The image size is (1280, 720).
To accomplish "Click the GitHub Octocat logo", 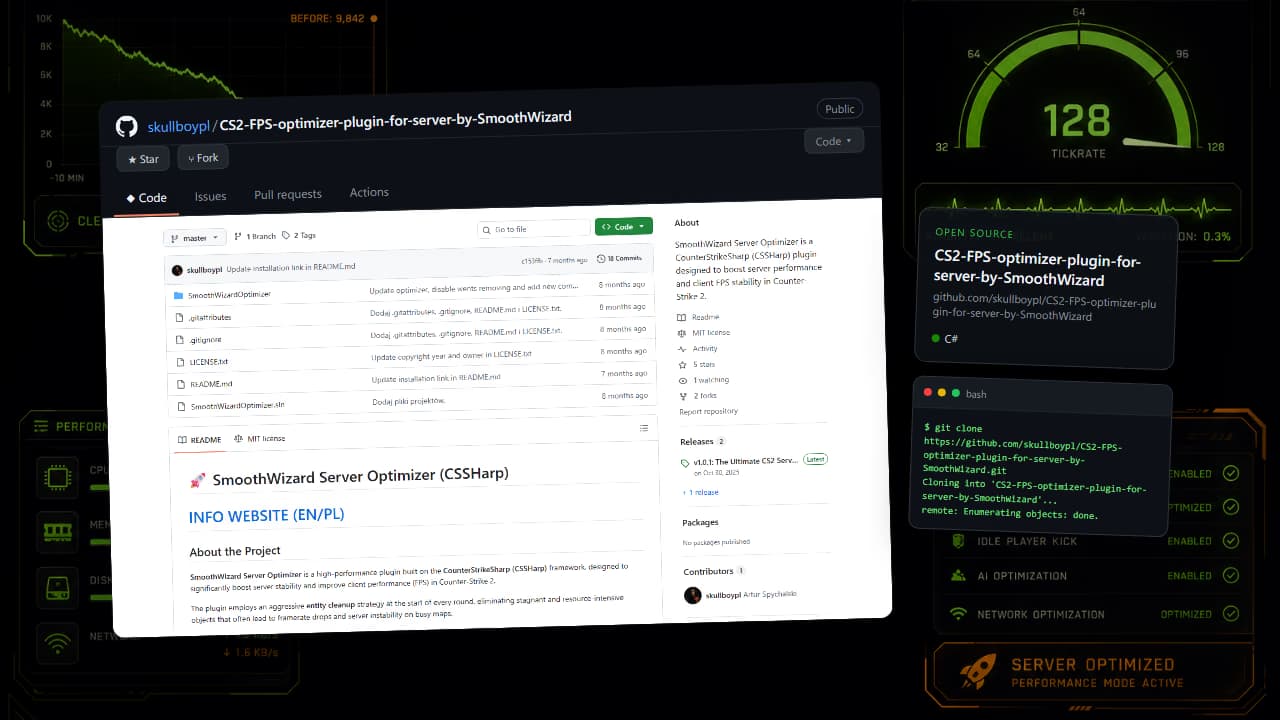I will click(126, 127).
